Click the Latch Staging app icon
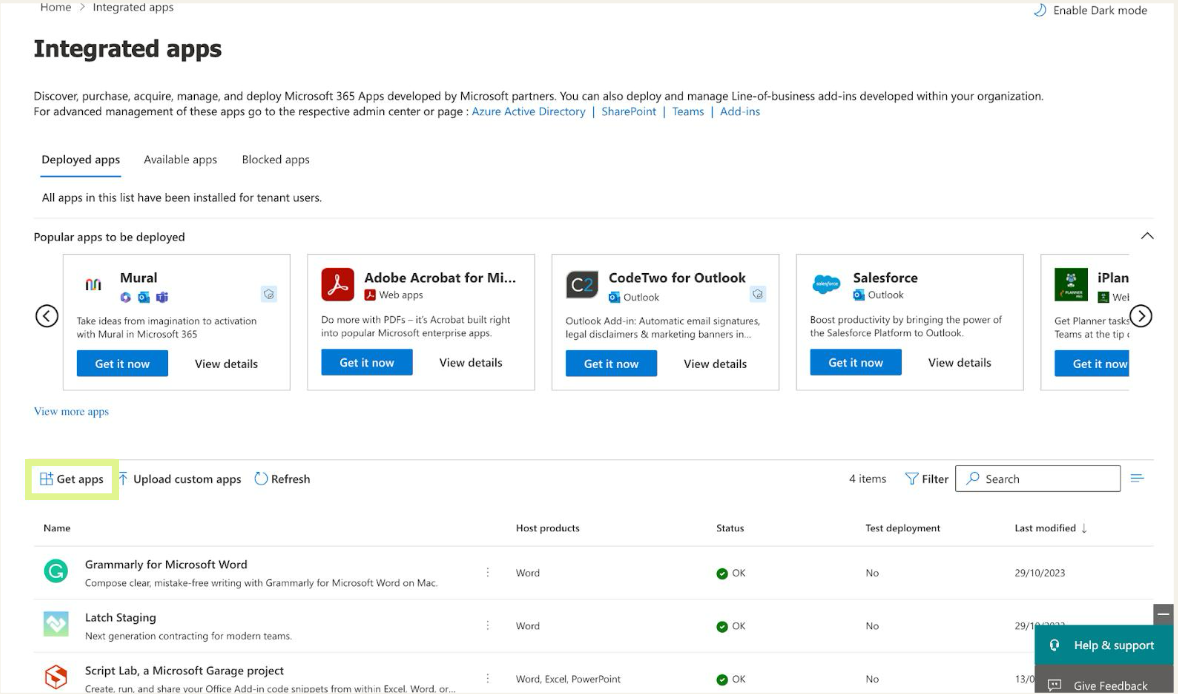The image size is (1178, 694). click(x=56, y=625)
